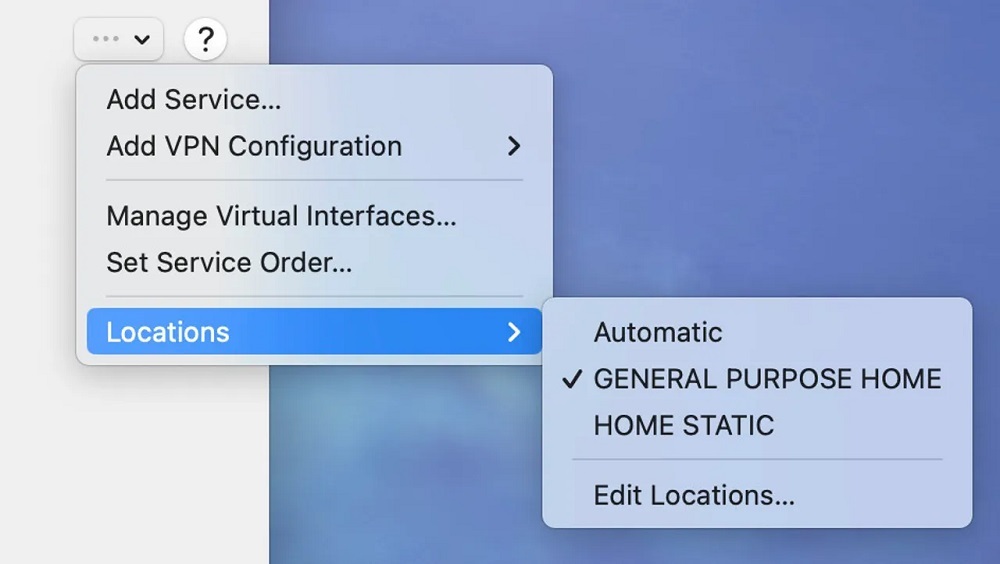Click the Locations submenu chevron arrow
This screenshot has width=1000, height=564.
[x=513, y=332]
